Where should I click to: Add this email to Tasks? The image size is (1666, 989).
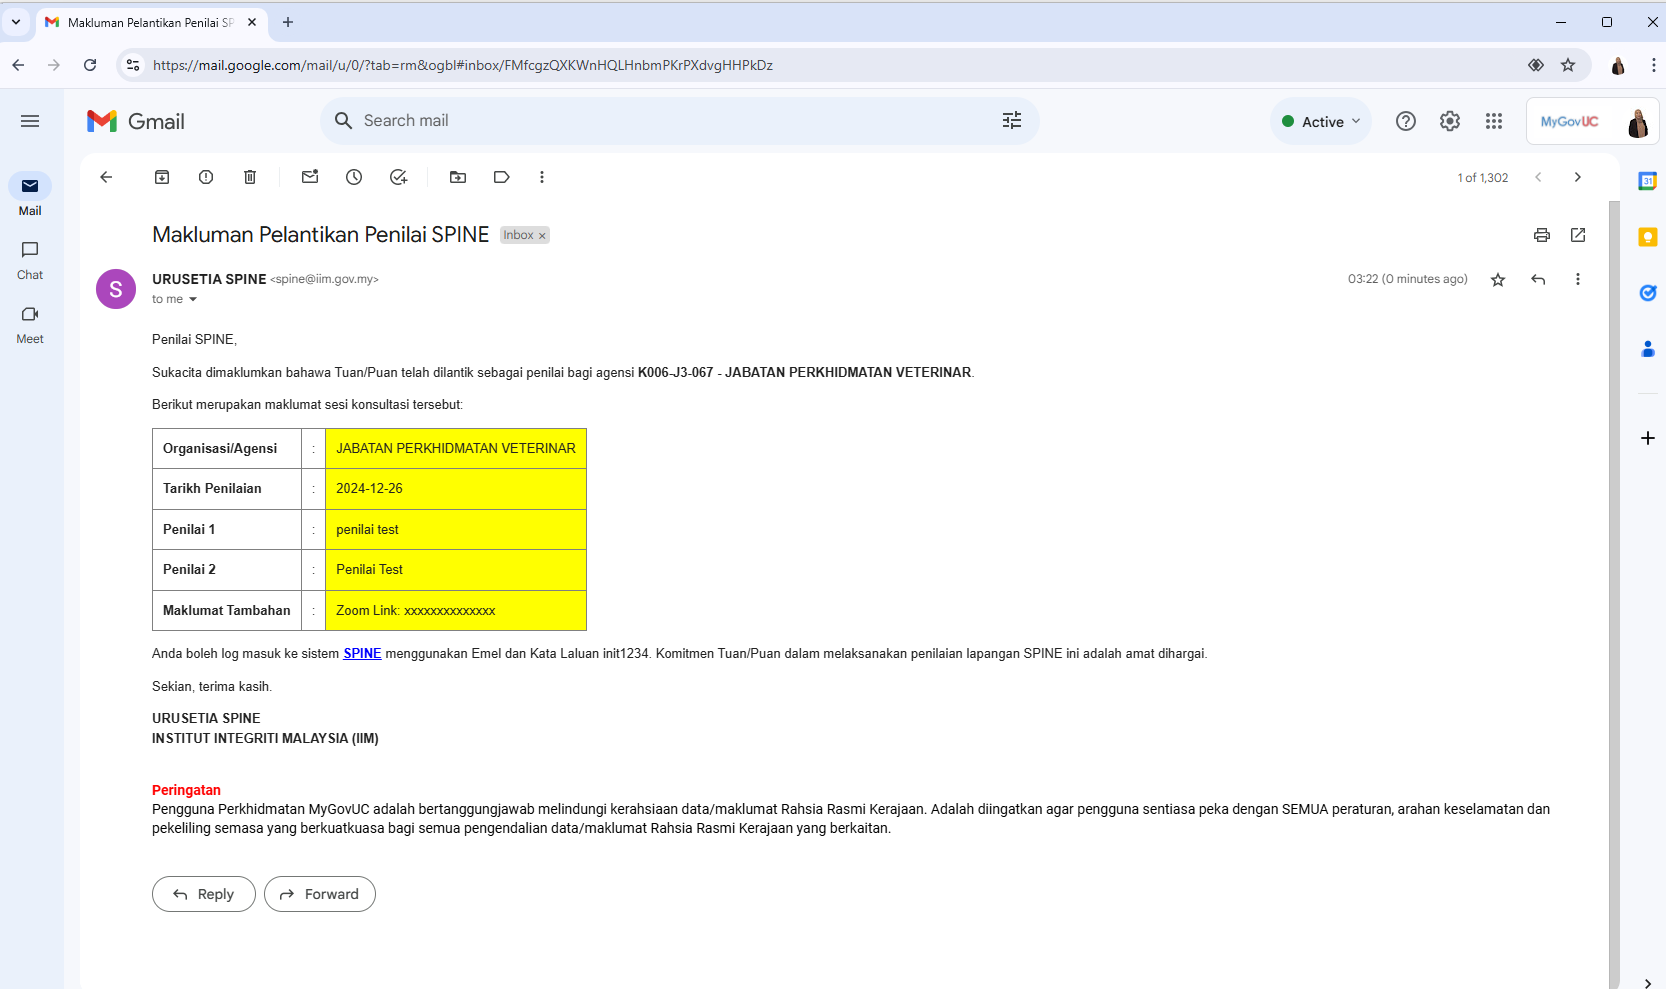click(x=398, y=177)
